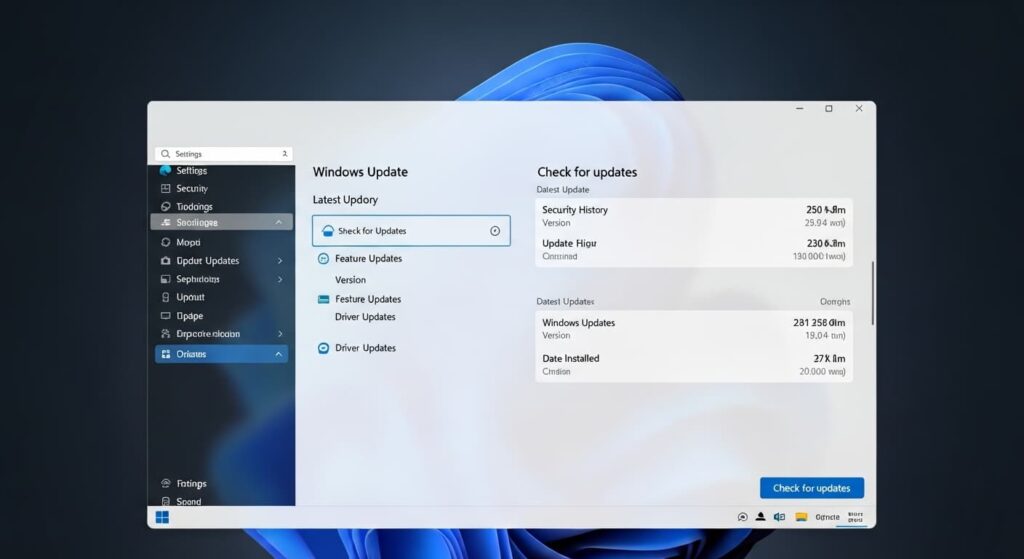The image size is (1024, 559).
Task: Click the circular icon at the right of Sheck for Updates
Action: pos(495,231)
